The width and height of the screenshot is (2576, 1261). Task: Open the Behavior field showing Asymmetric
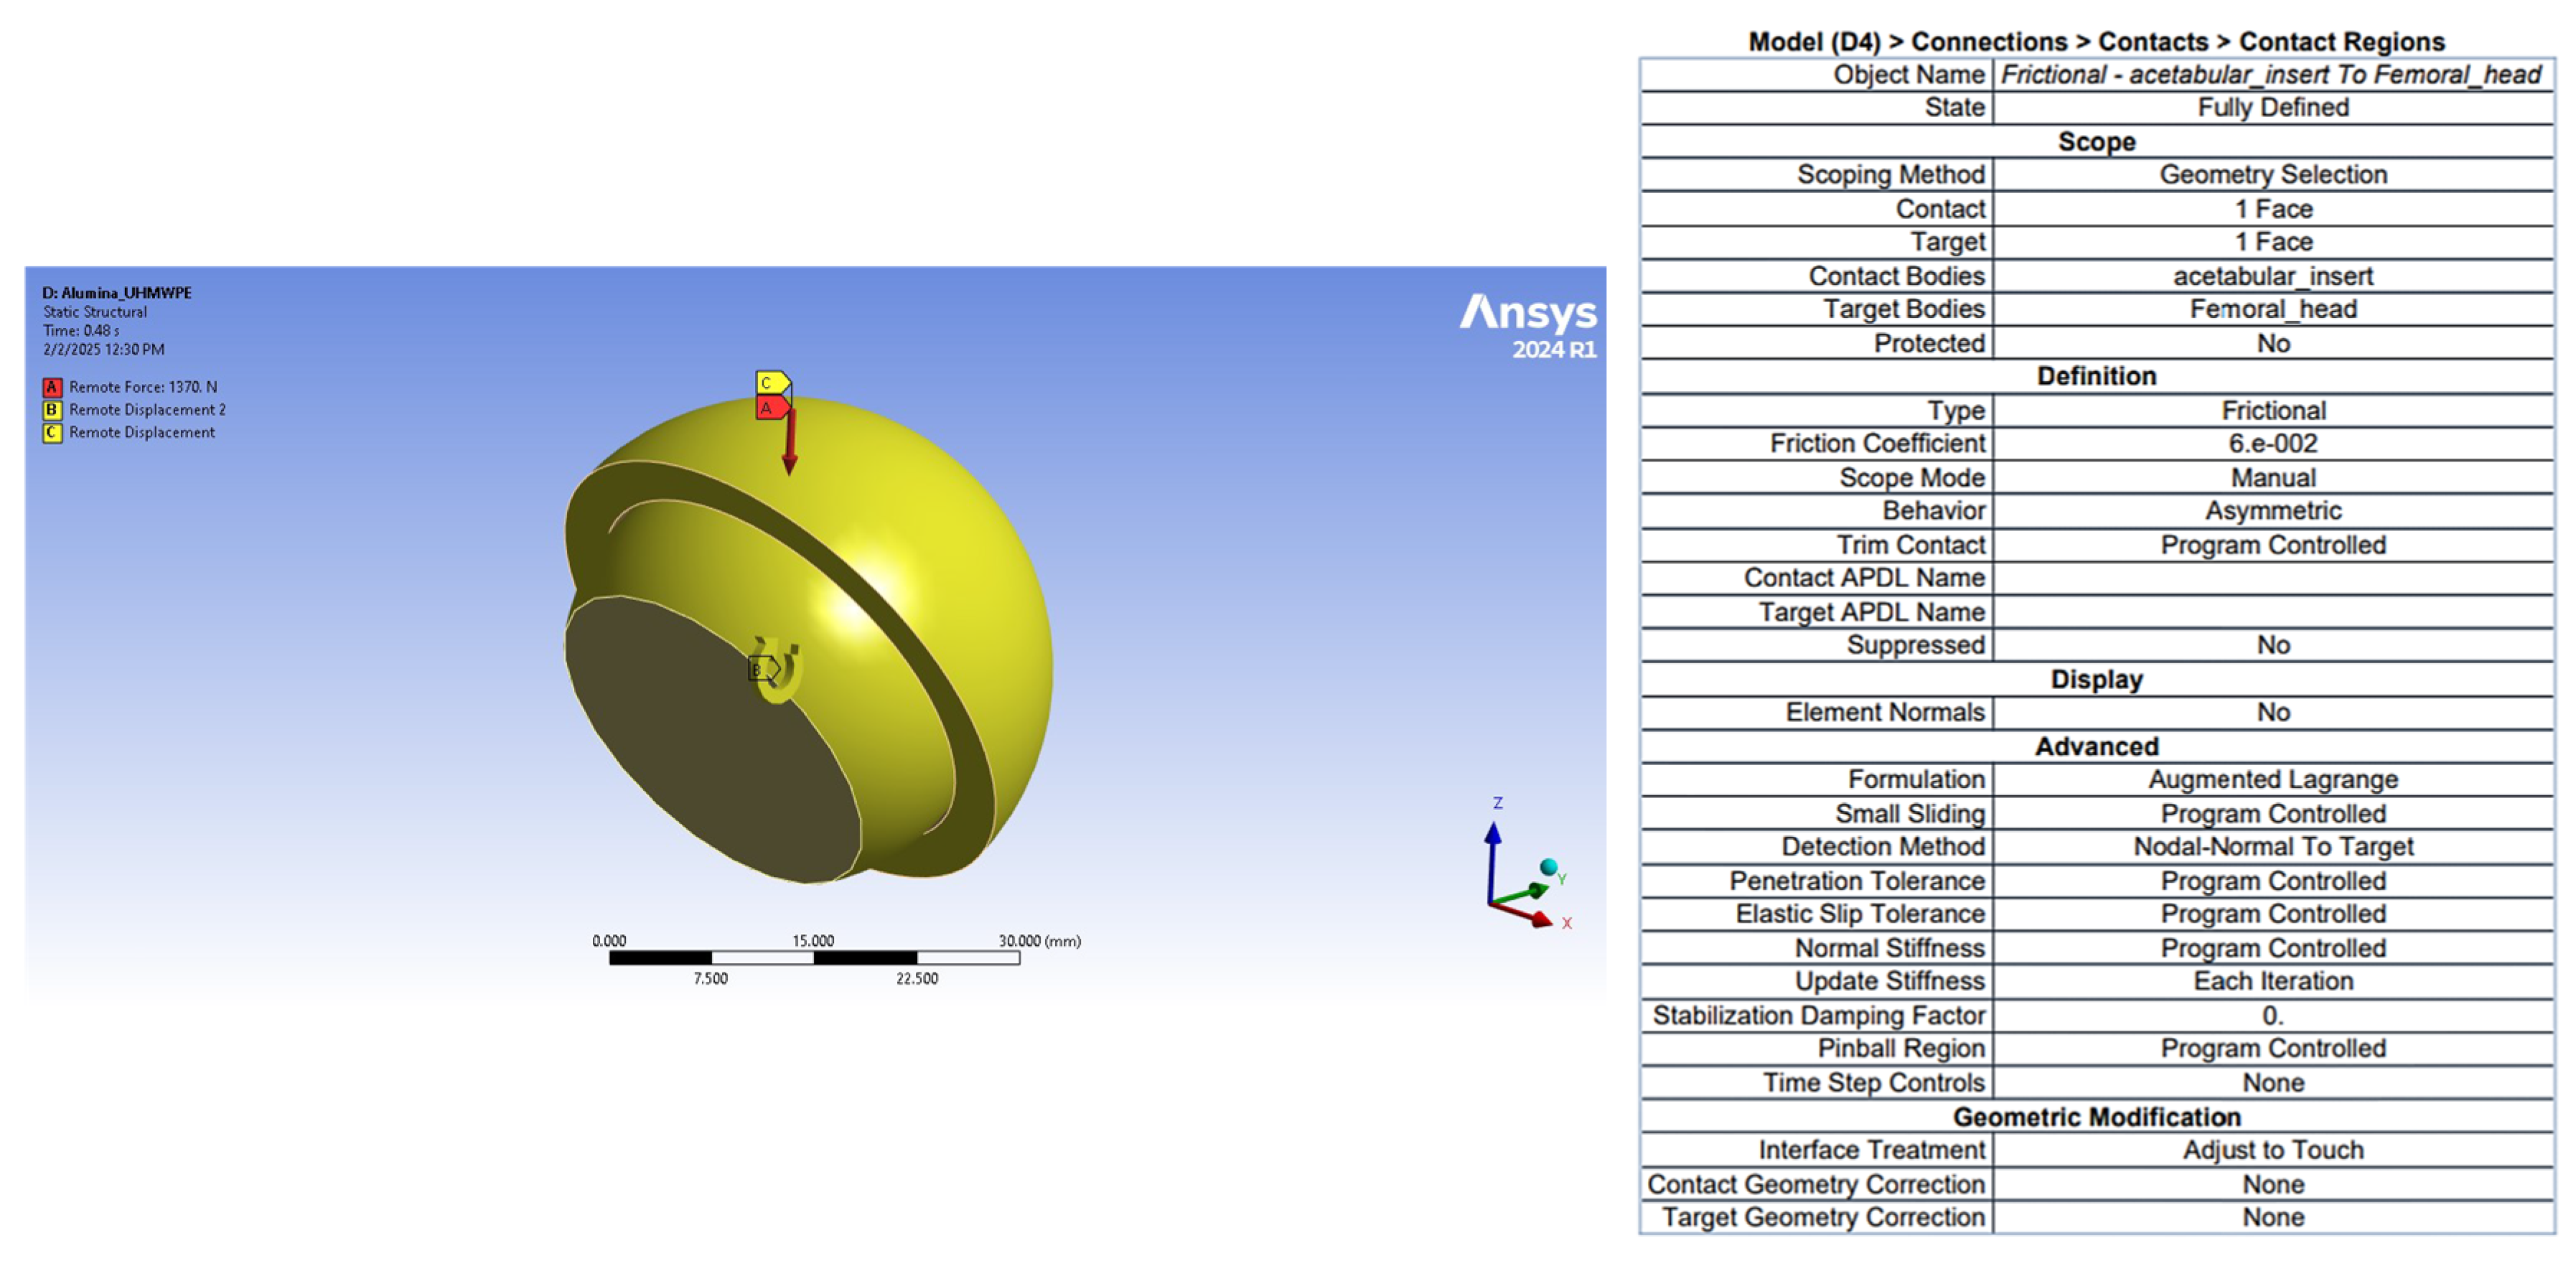tap(2272, 511)
